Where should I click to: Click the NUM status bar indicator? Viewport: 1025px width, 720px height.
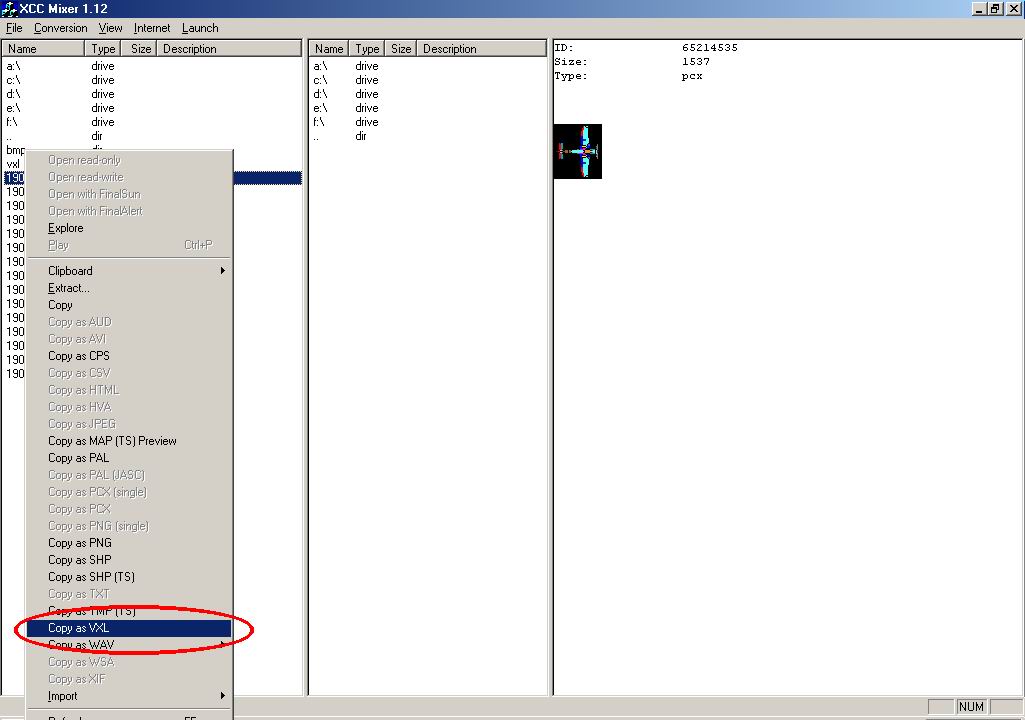point(971,706)
